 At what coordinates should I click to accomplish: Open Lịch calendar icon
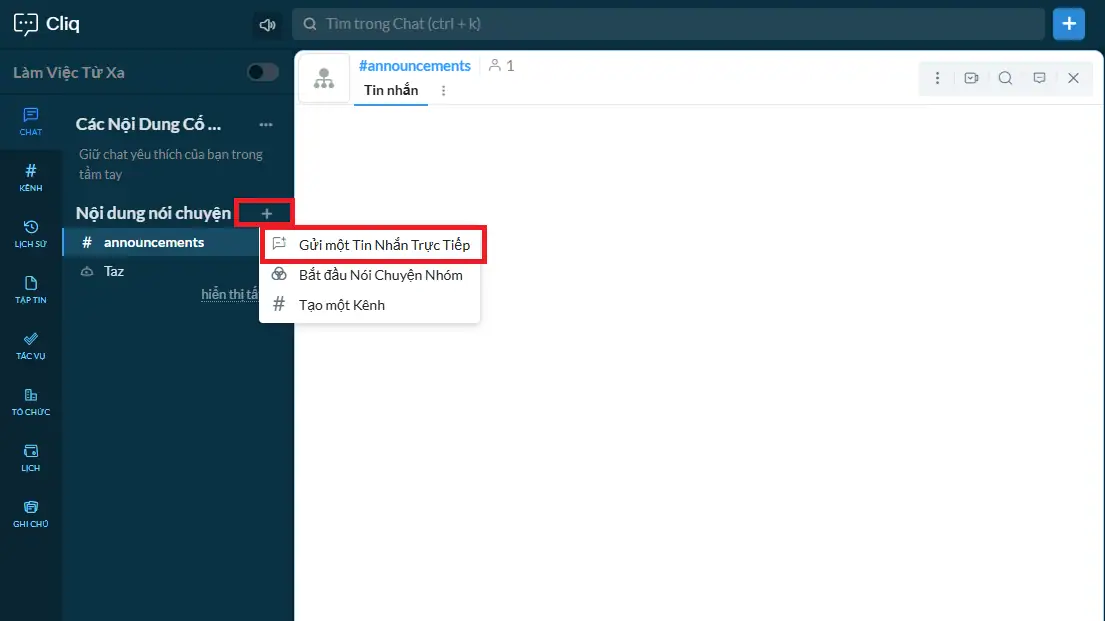(31, 457)
